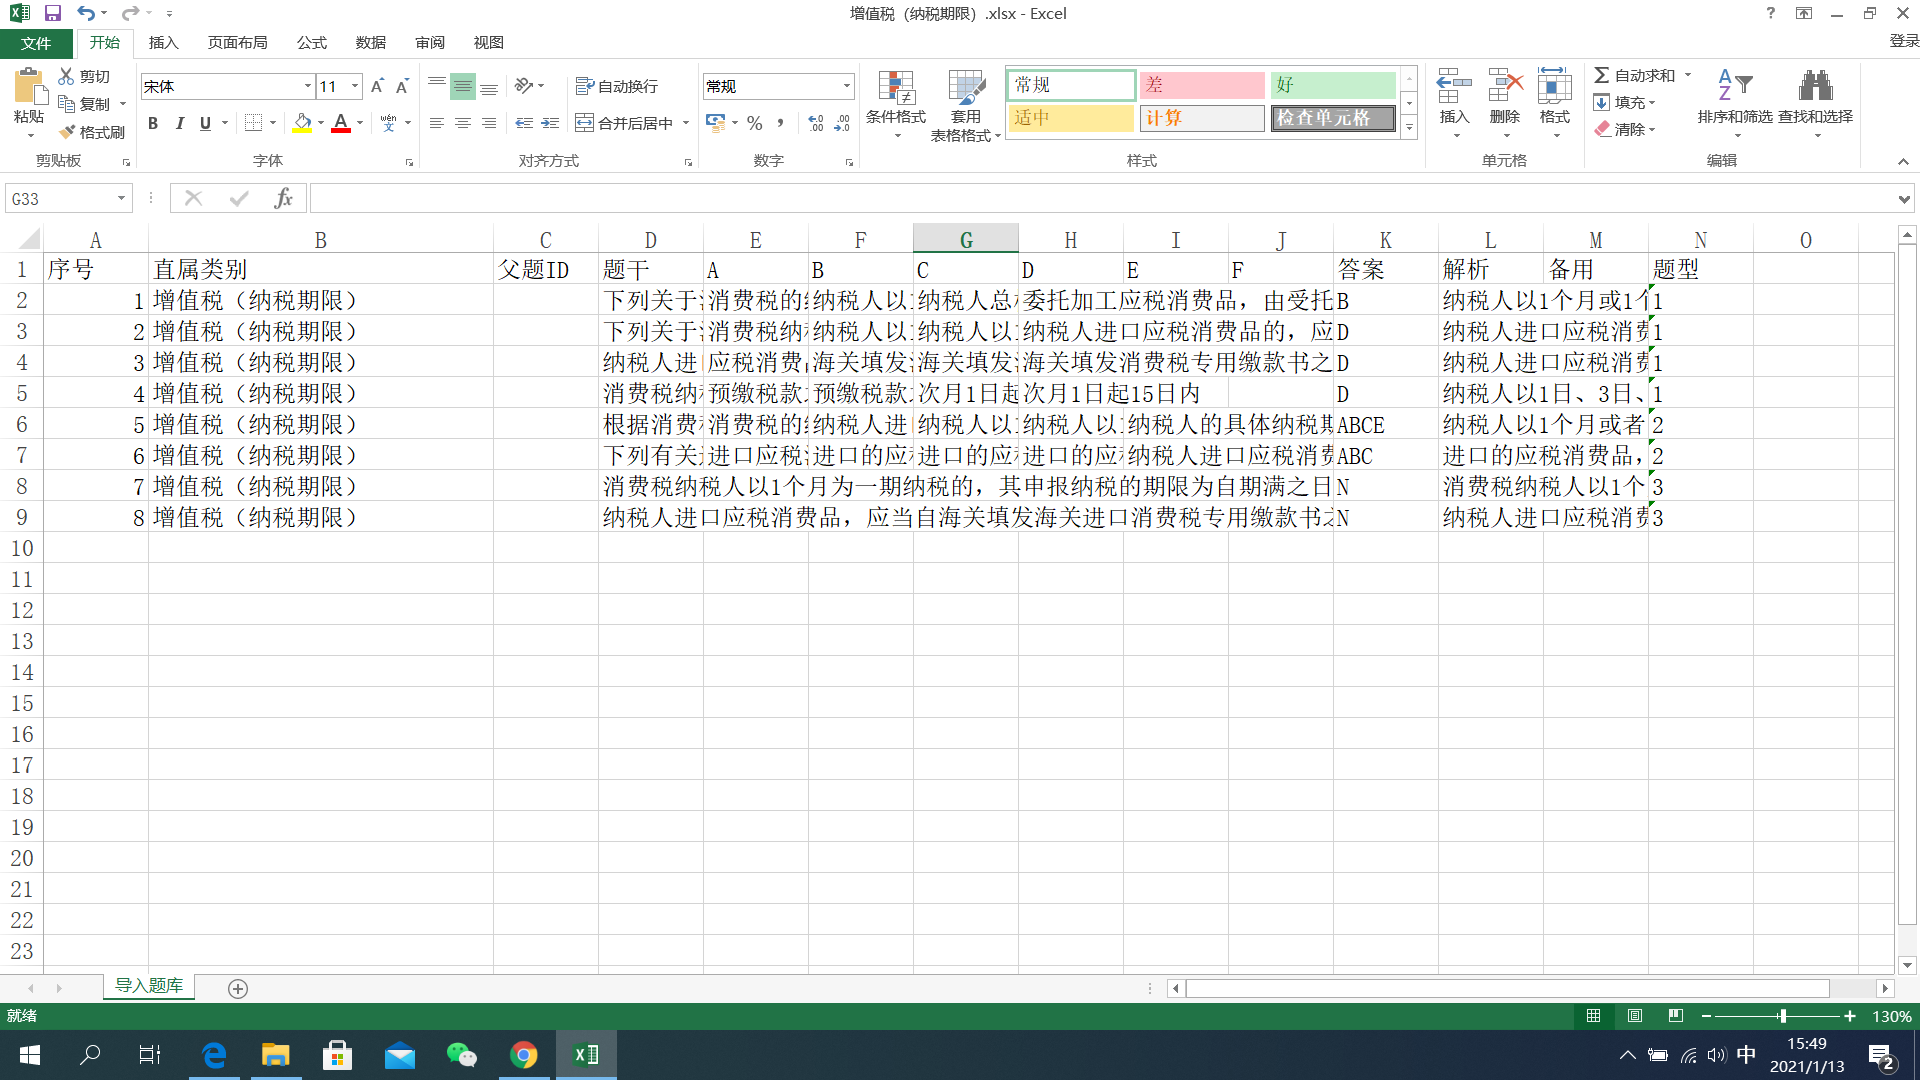Click the Comma style icon

(780, 122)
